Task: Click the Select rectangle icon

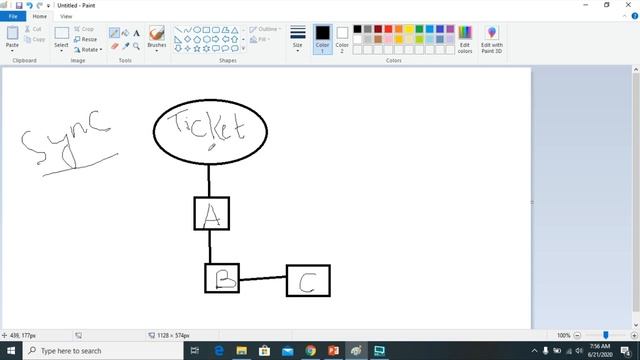Action: click(62, 33)
